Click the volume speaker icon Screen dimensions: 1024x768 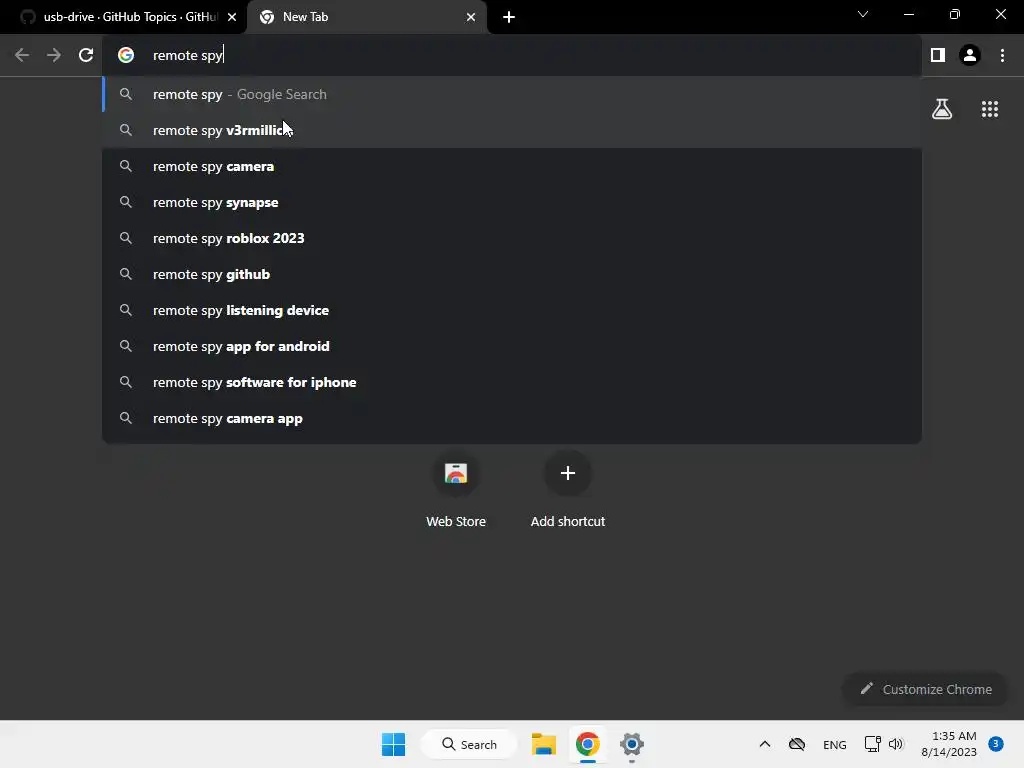pos(896,744)
